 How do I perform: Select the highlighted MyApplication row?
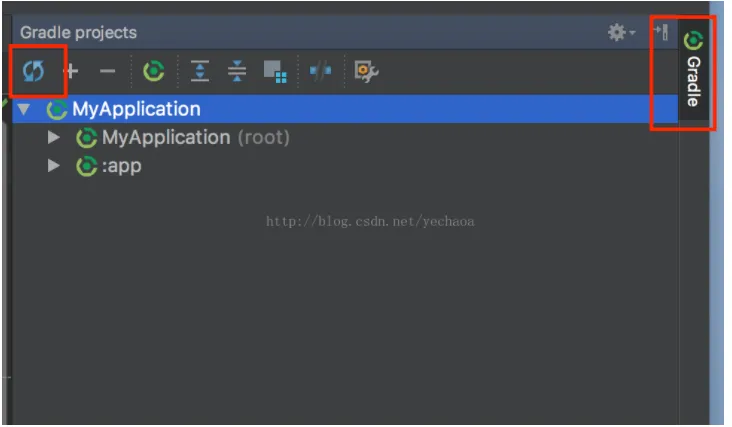pyautogui.click(x=345, y=109)
